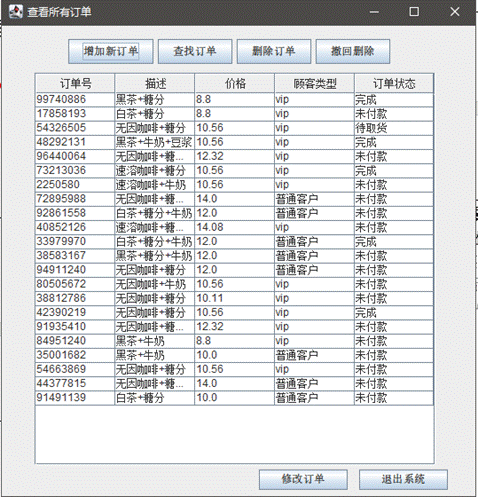Viewport: 478px width, 497px height.
Task: Click the price cell 14.08 of order 40852126
Action: pyautogui.click(x=234, y=227)
